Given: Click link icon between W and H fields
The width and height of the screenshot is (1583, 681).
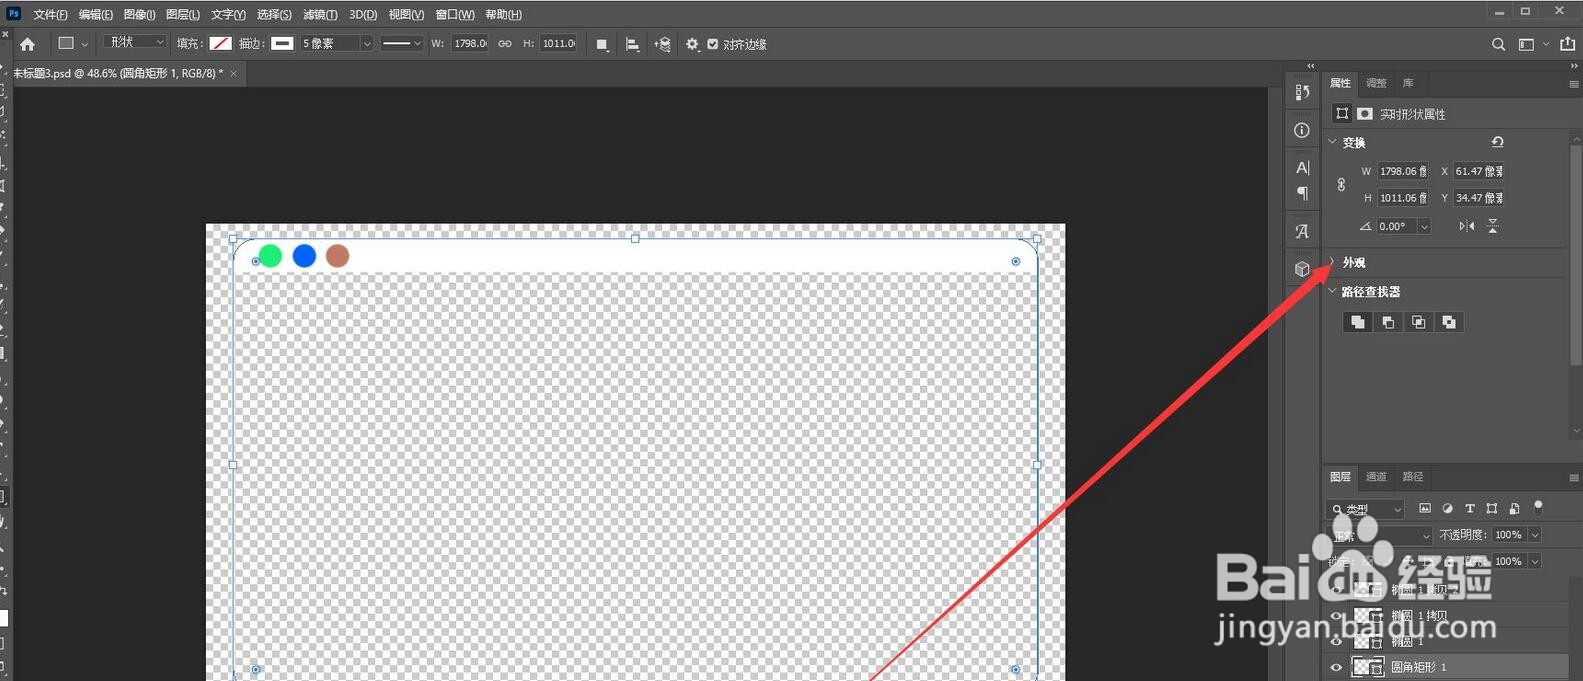Looking at the screenshot, I should (x=505, y=44).
